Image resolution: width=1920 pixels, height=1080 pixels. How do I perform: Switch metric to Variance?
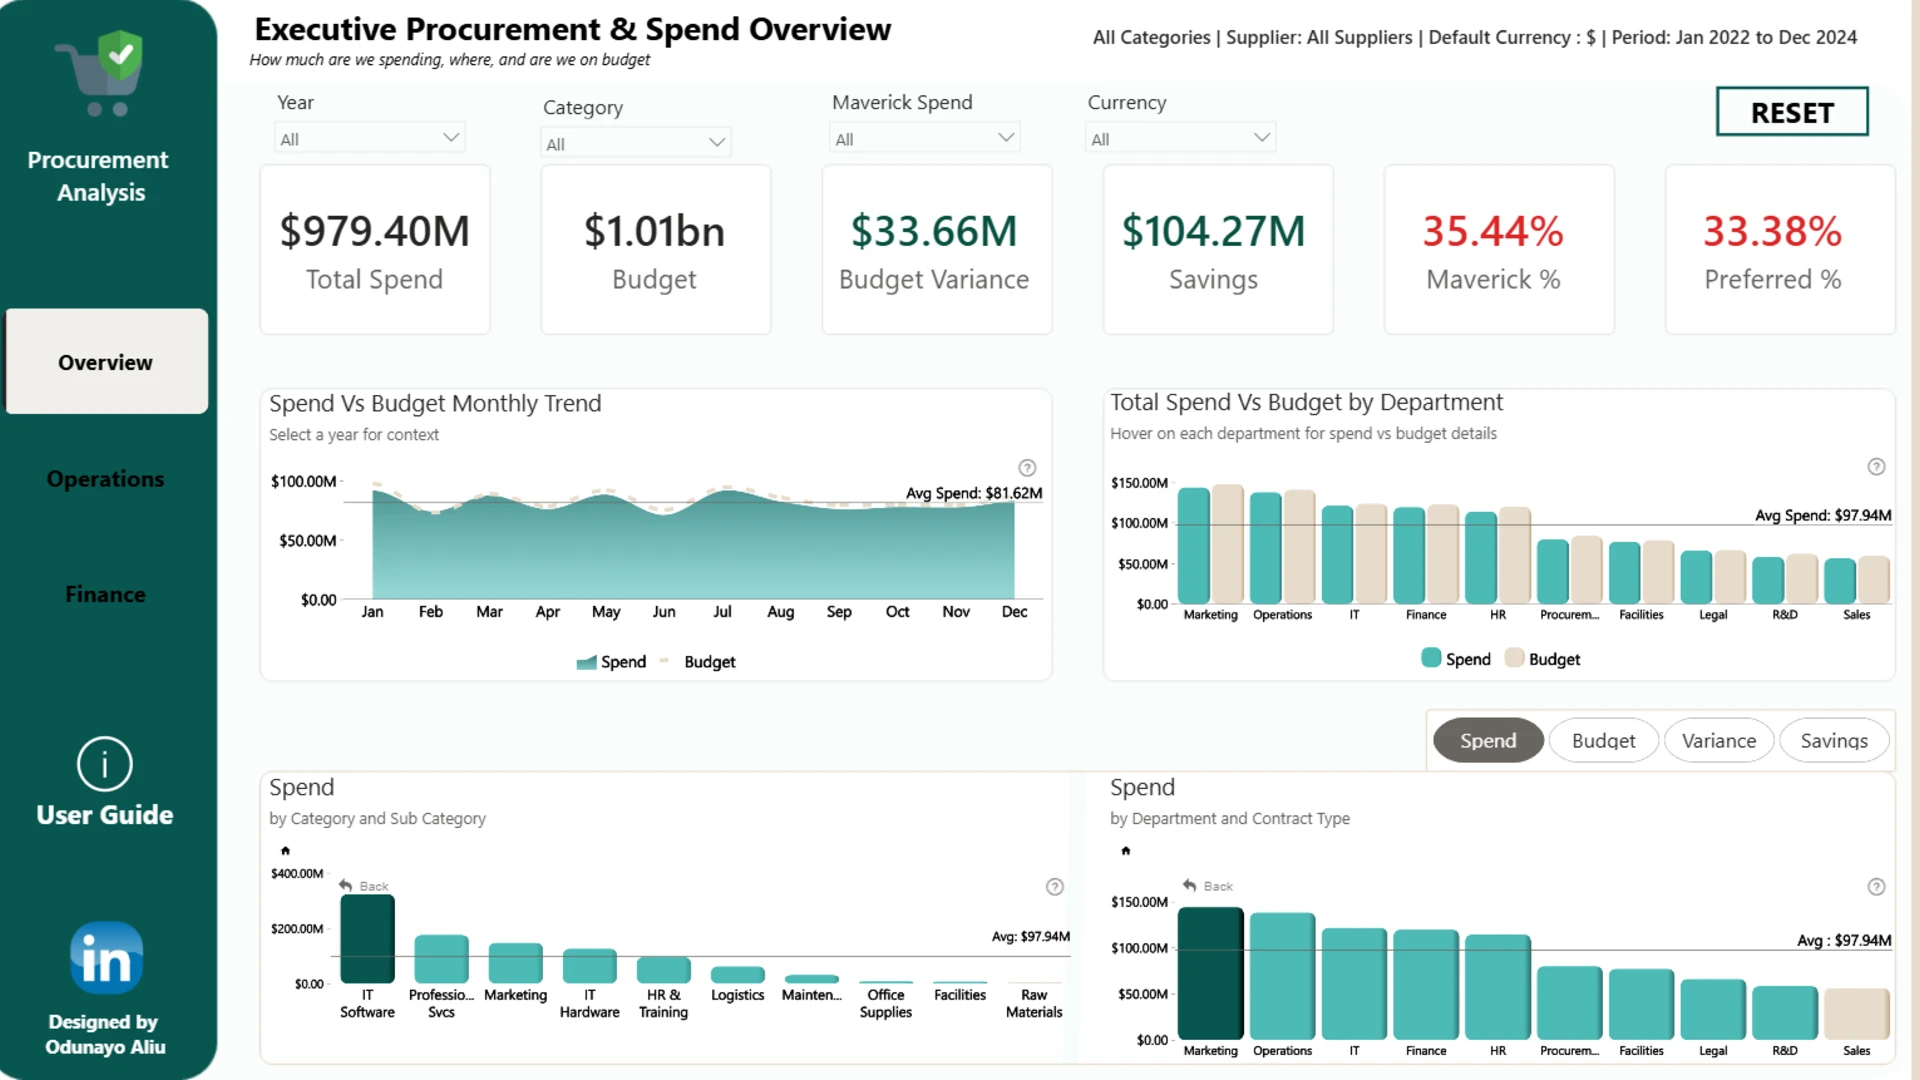click(1719, 741)
